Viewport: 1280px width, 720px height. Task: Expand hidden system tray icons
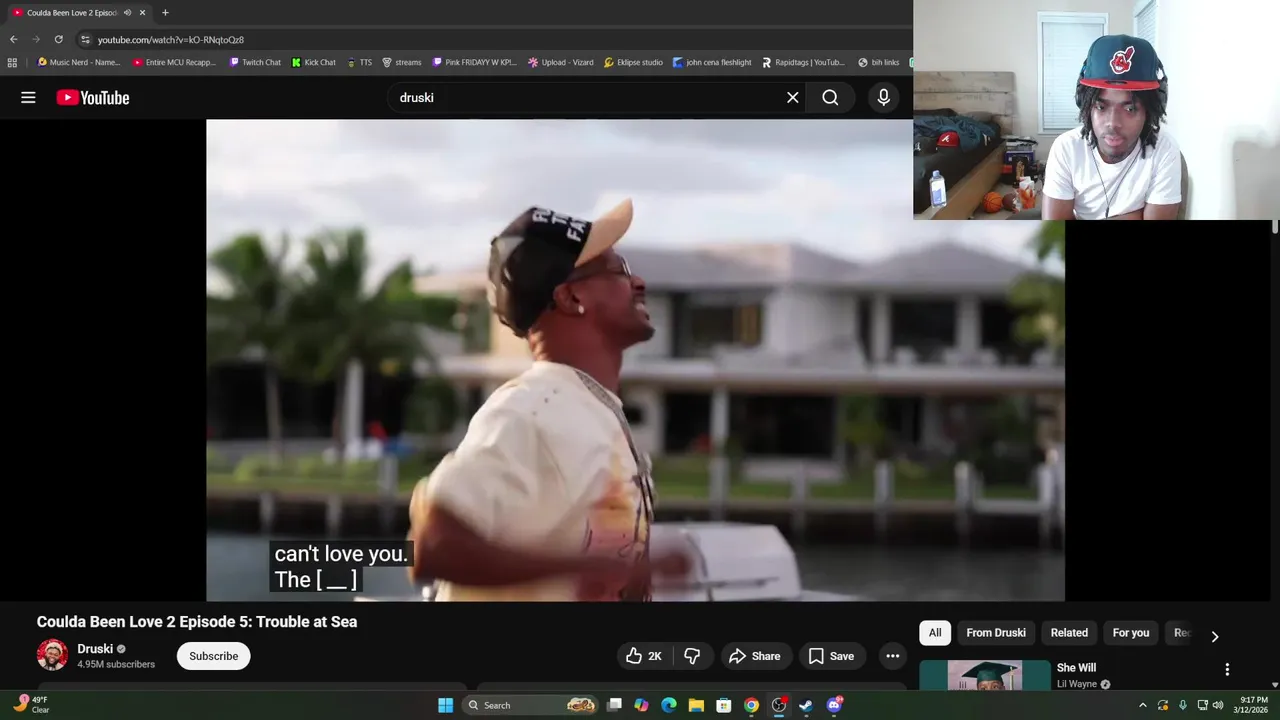point(1143,705)
